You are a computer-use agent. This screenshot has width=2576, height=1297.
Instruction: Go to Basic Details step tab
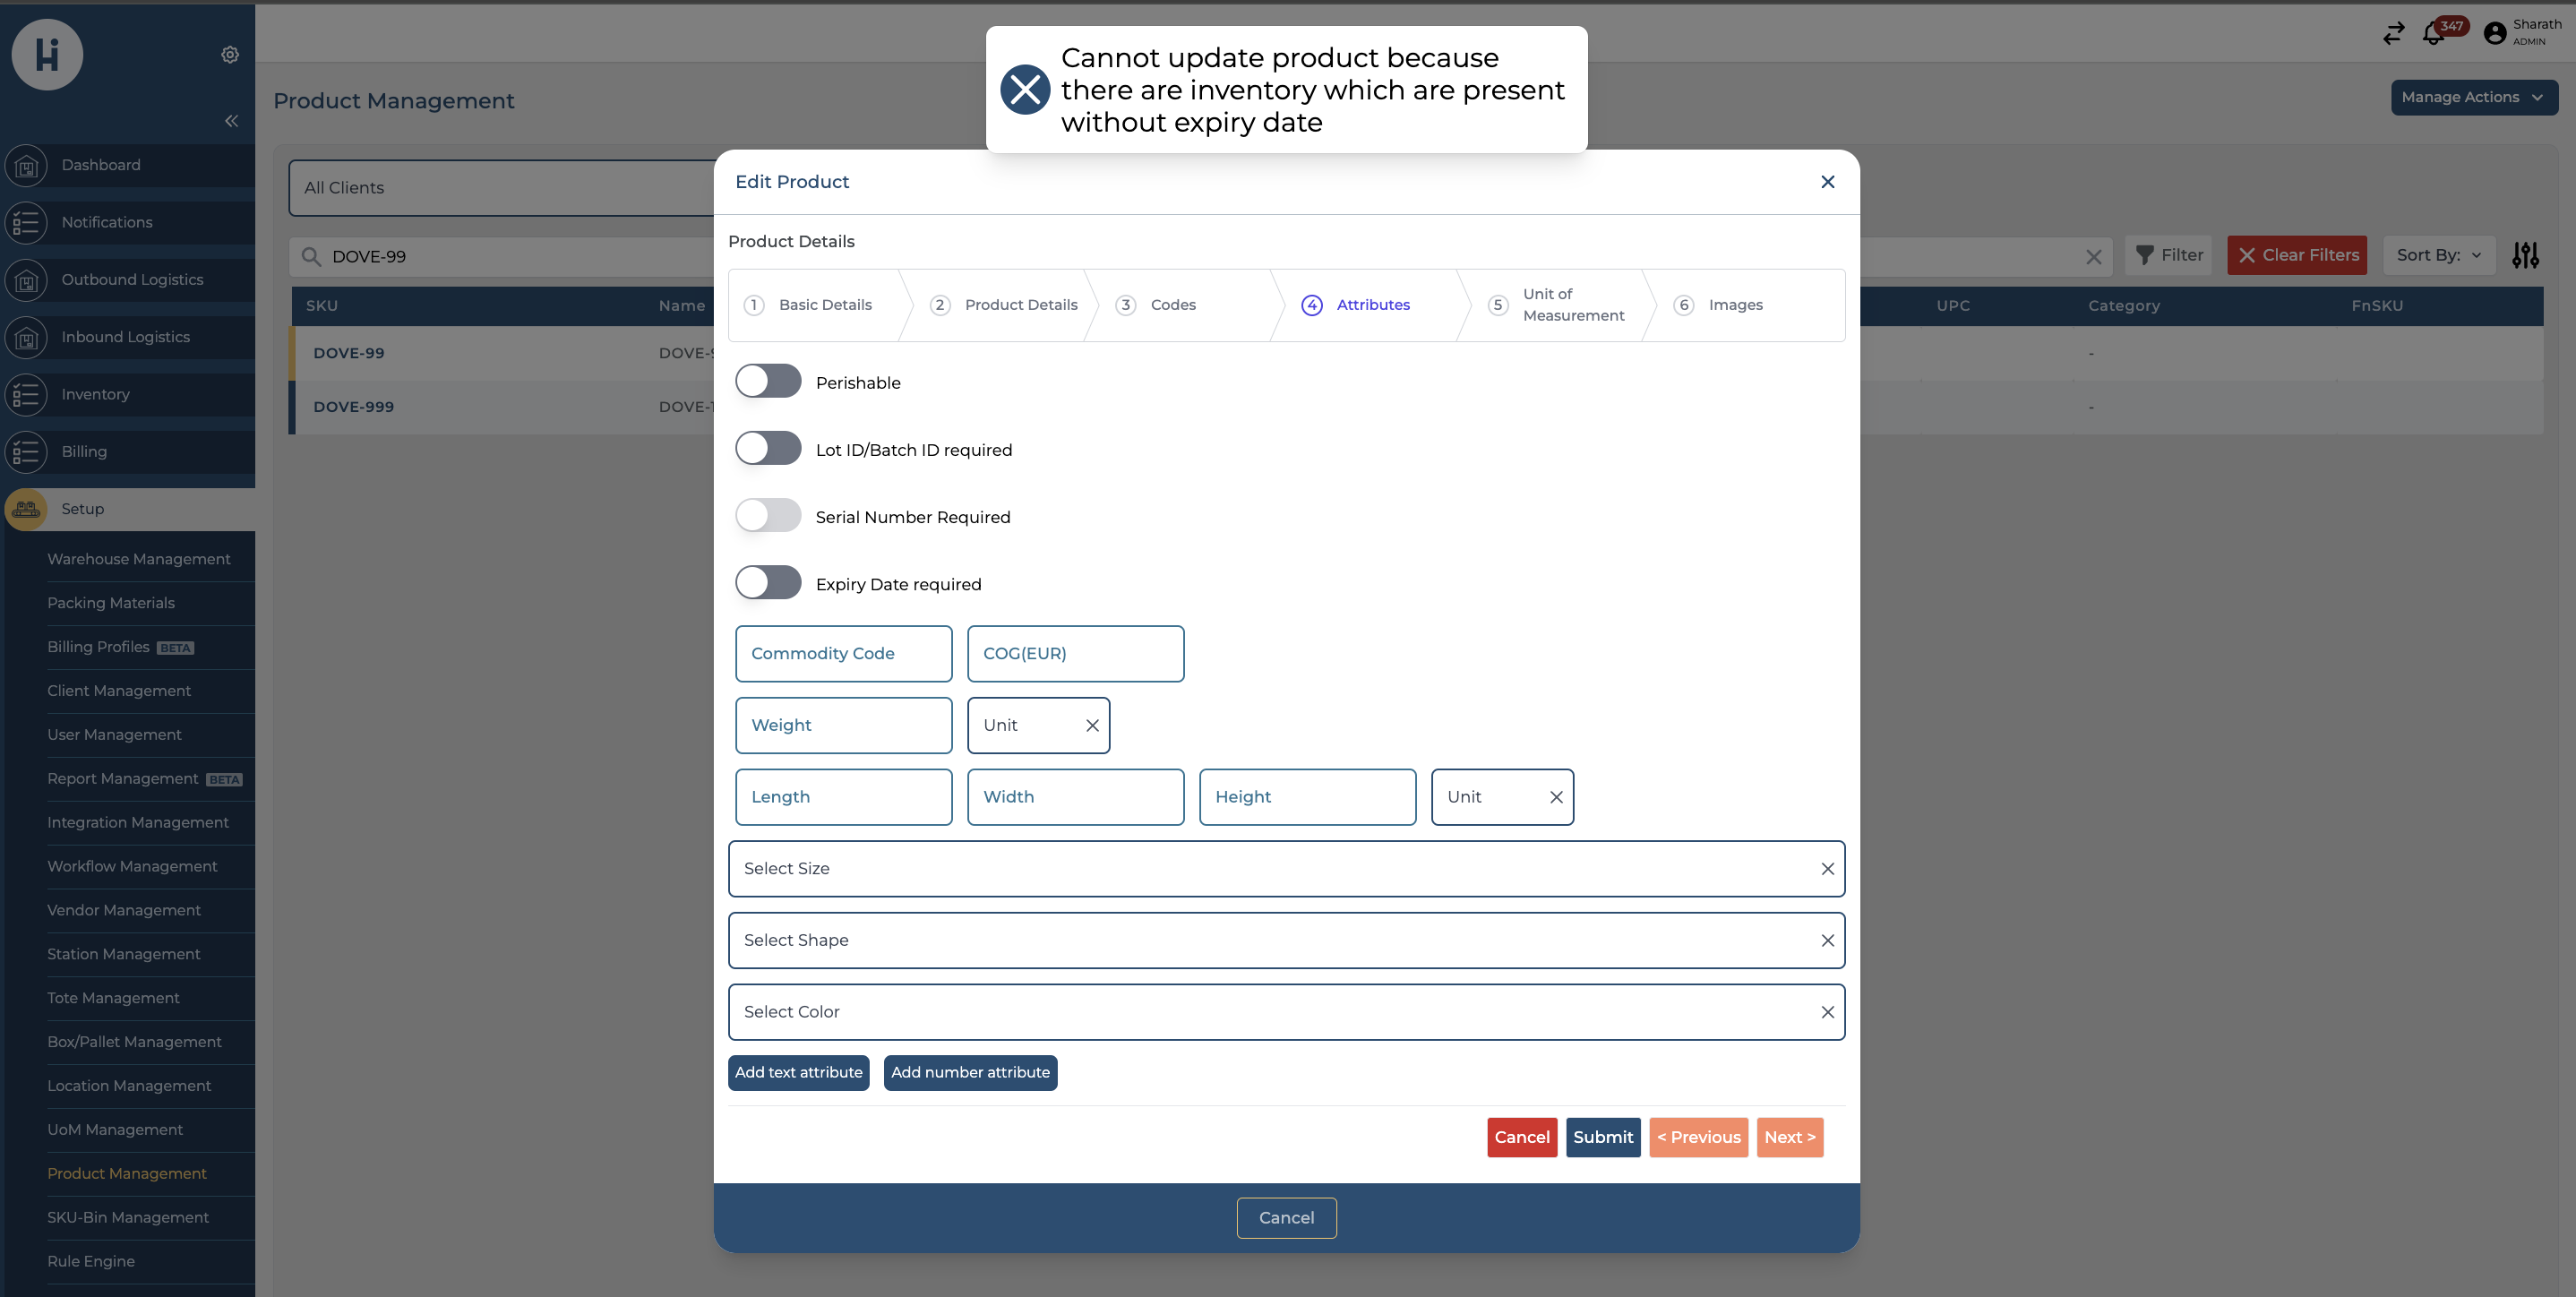(x=824, y=305)
